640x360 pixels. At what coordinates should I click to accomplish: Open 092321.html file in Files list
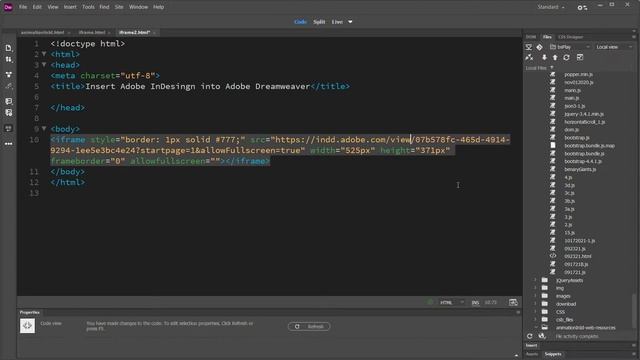[578, 256]
